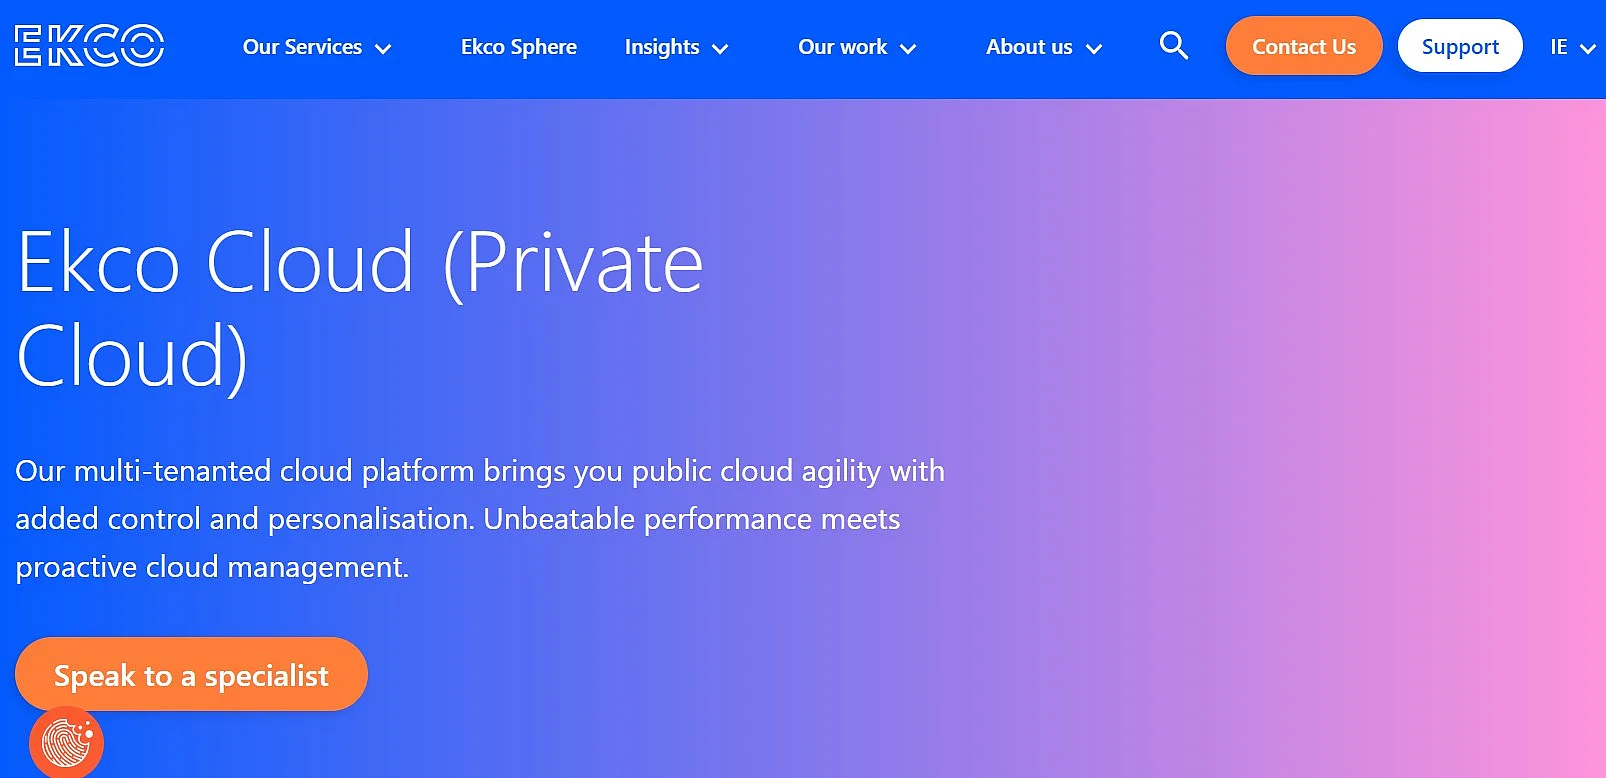The height and width of the screenshot is (778, 1606).
Task: Expand the Our work dropdown chevron
Action: 908,48
